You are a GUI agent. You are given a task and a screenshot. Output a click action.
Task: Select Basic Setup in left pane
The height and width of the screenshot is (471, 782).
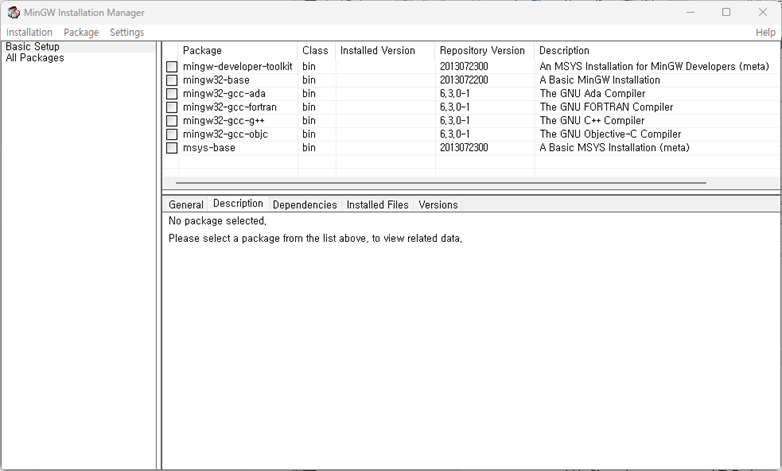point(32,46)
